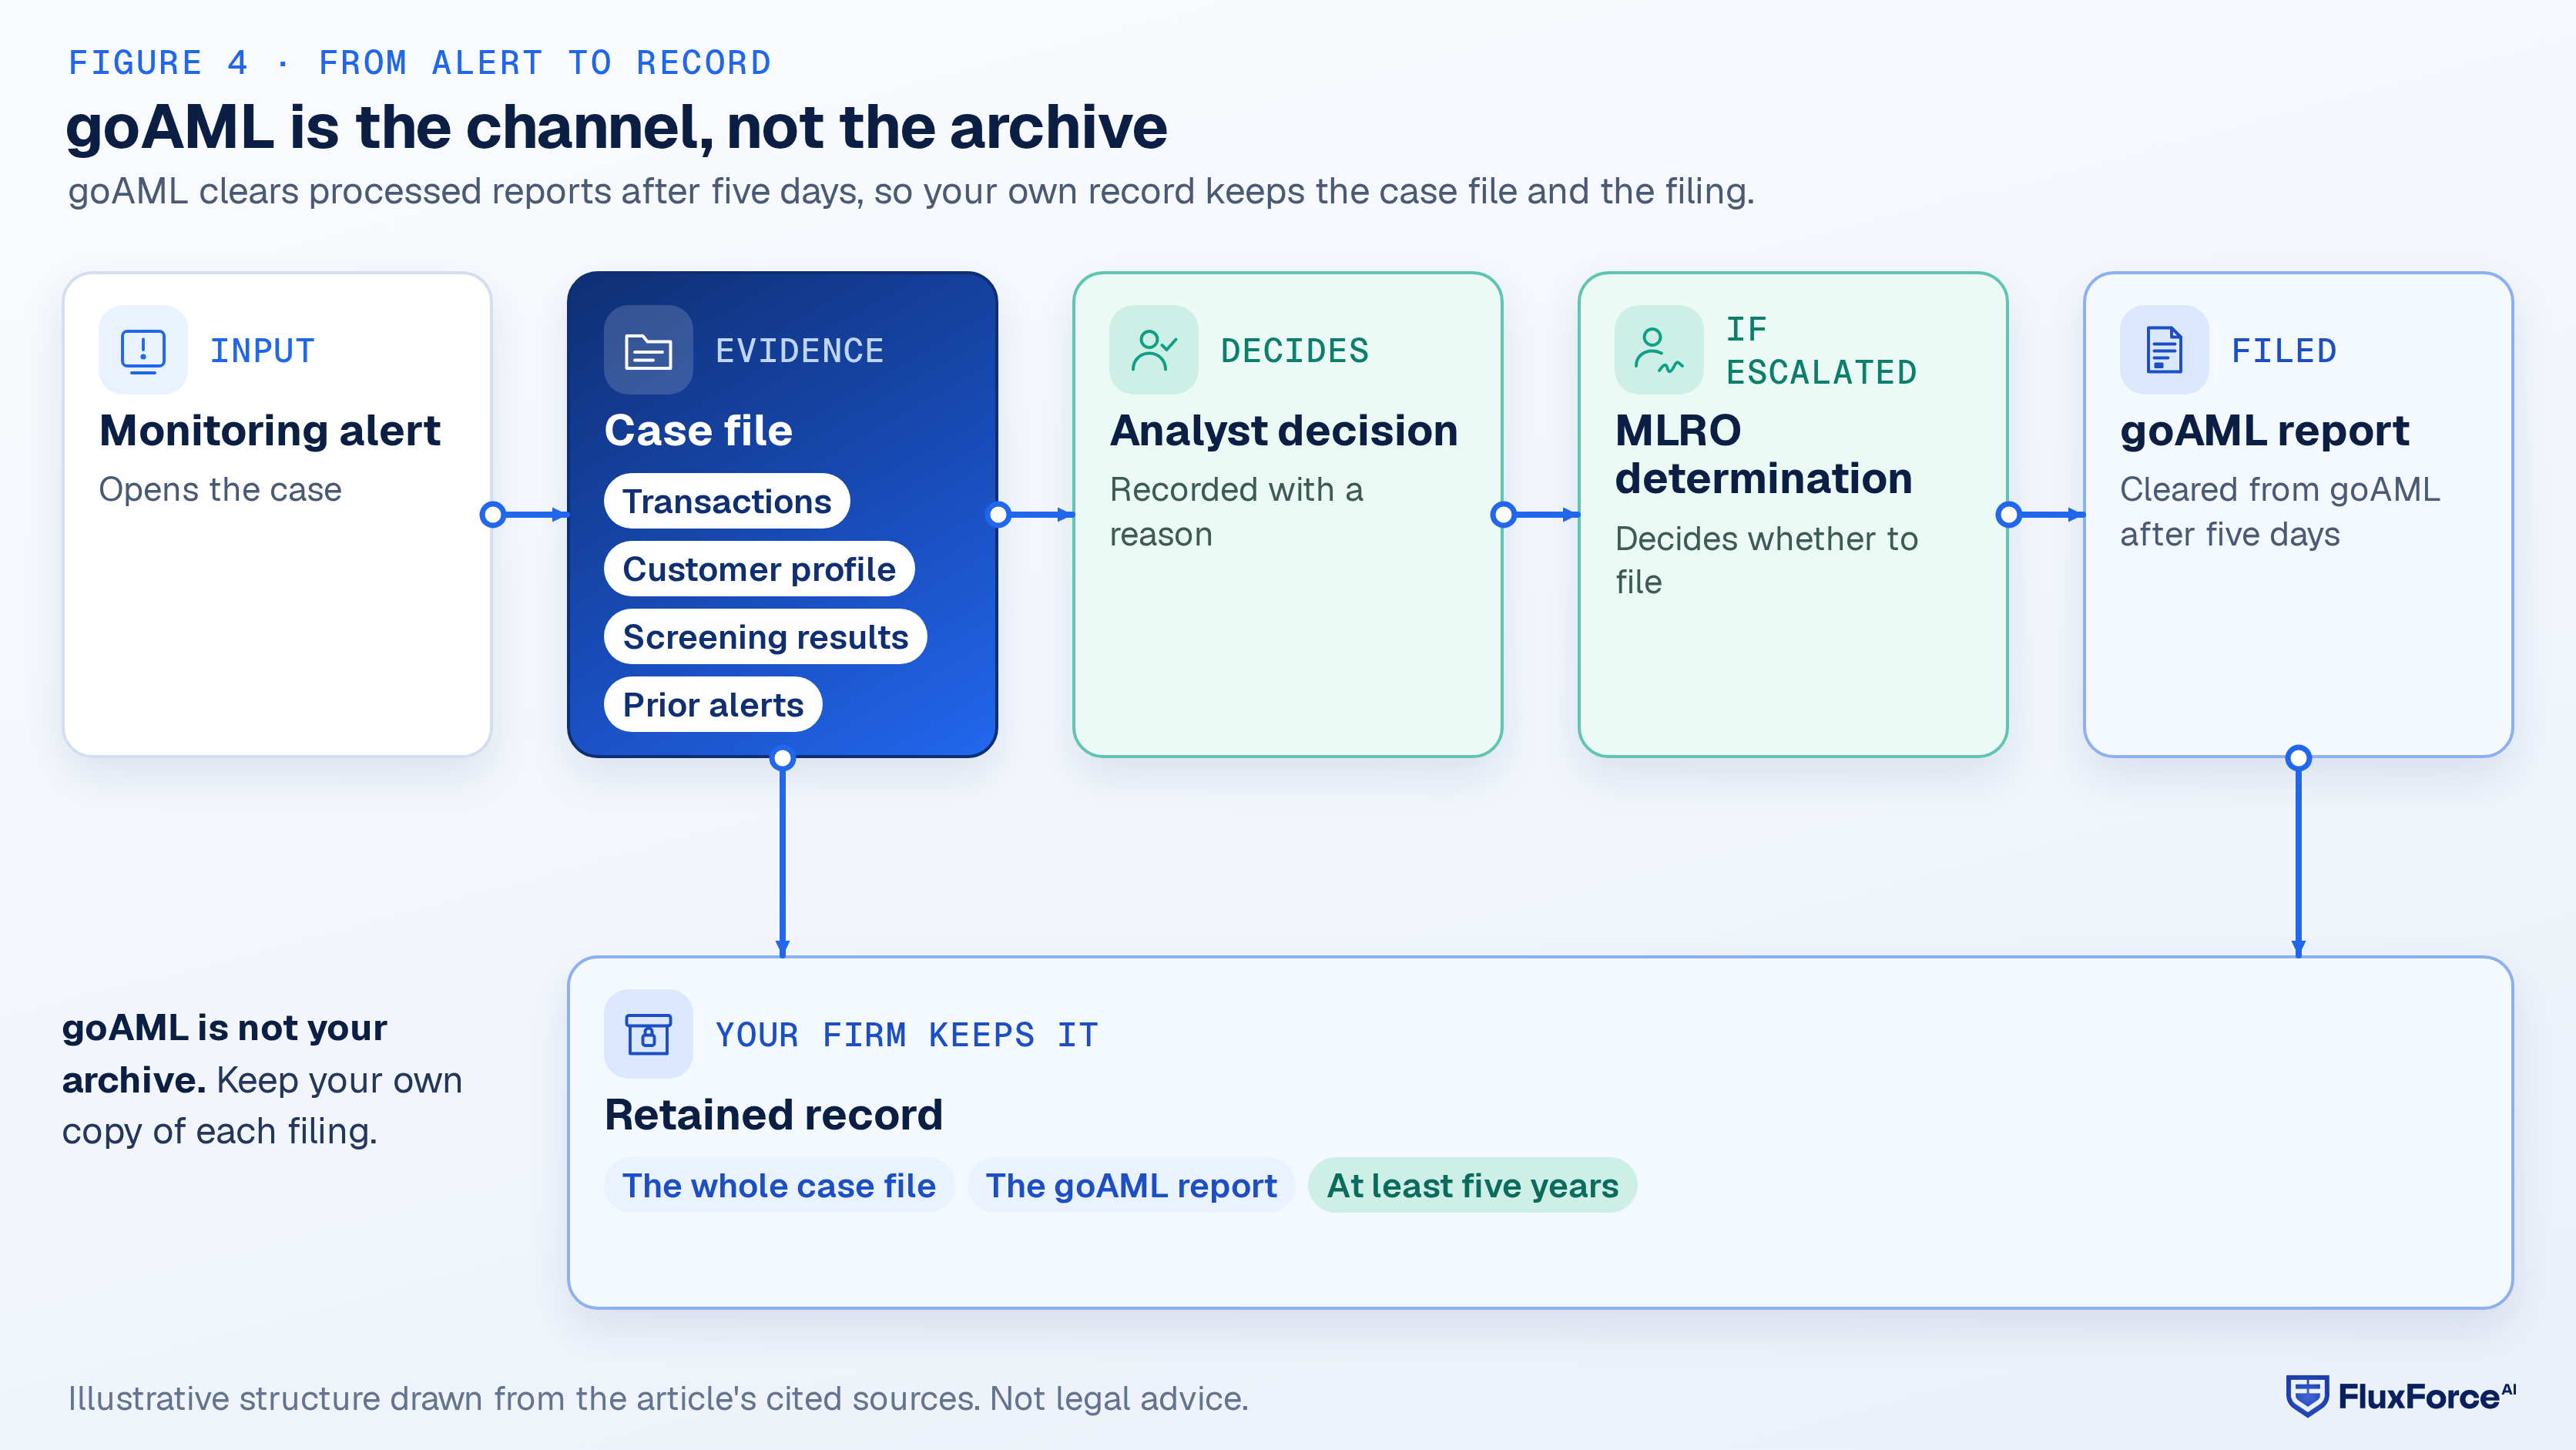2576x1450 pixels.
Task: Click the 'goAML is not your archive' note
Action: coord(262,1080)
